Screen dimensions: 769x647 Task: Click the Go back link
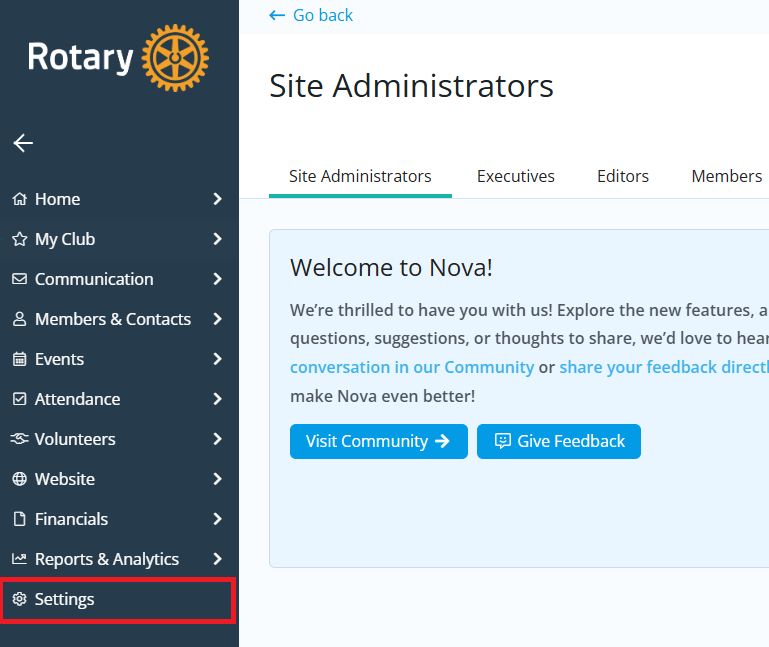(311, 16)
